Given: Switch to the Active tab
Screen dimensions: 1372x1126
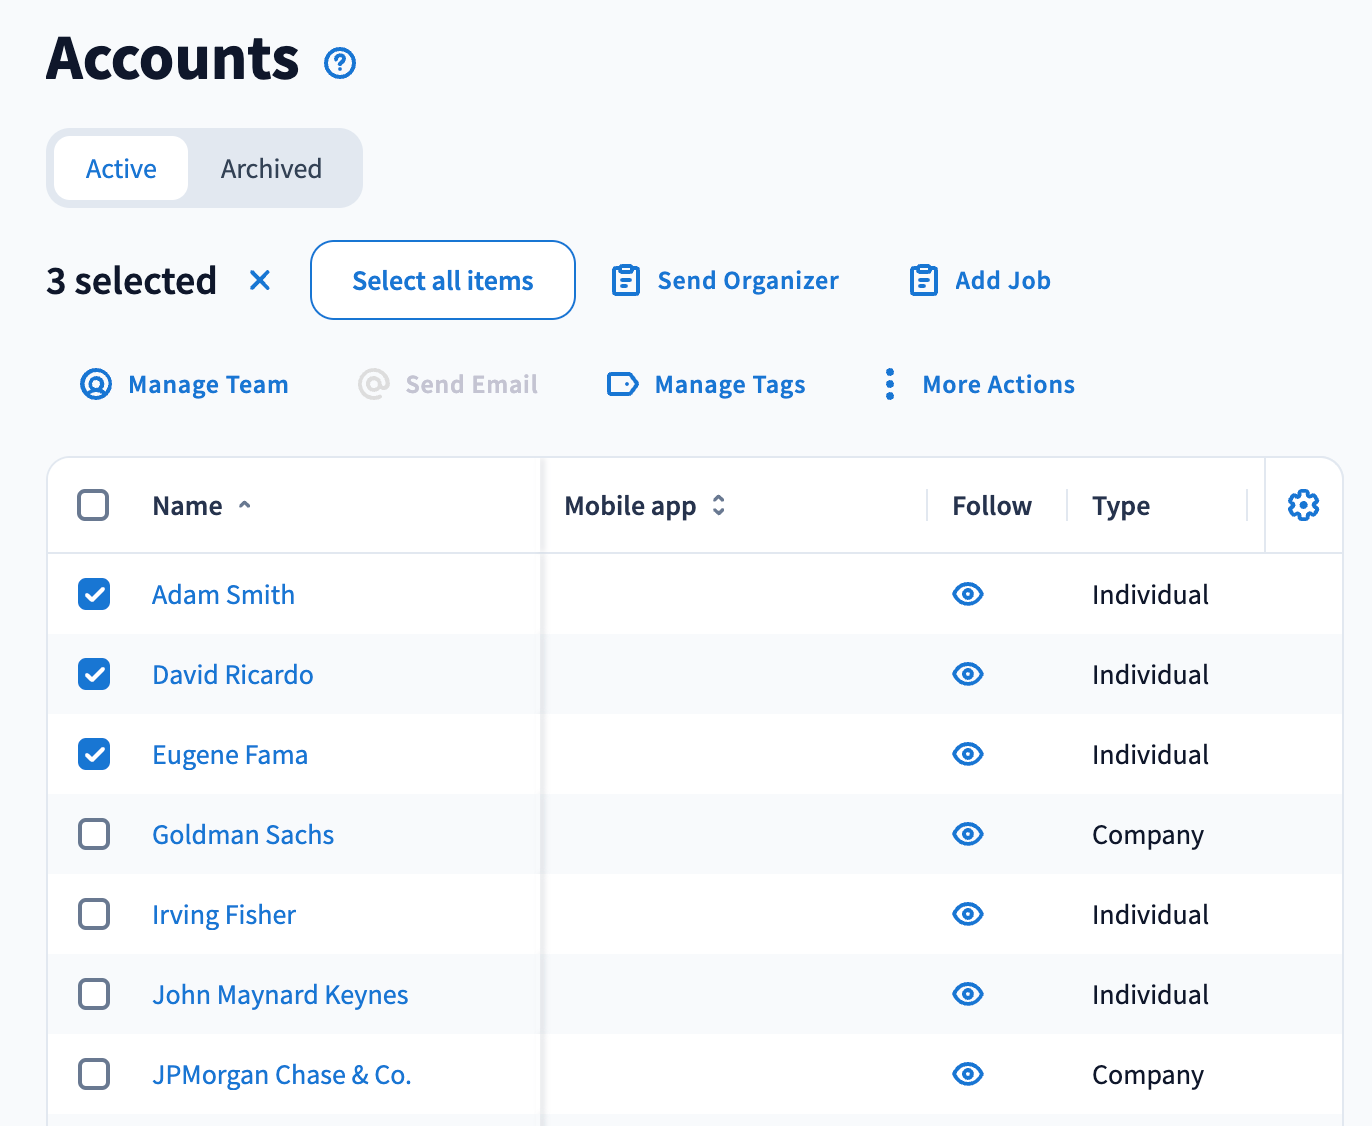Looking at the screenshot, I should click(x=121, y=169).
